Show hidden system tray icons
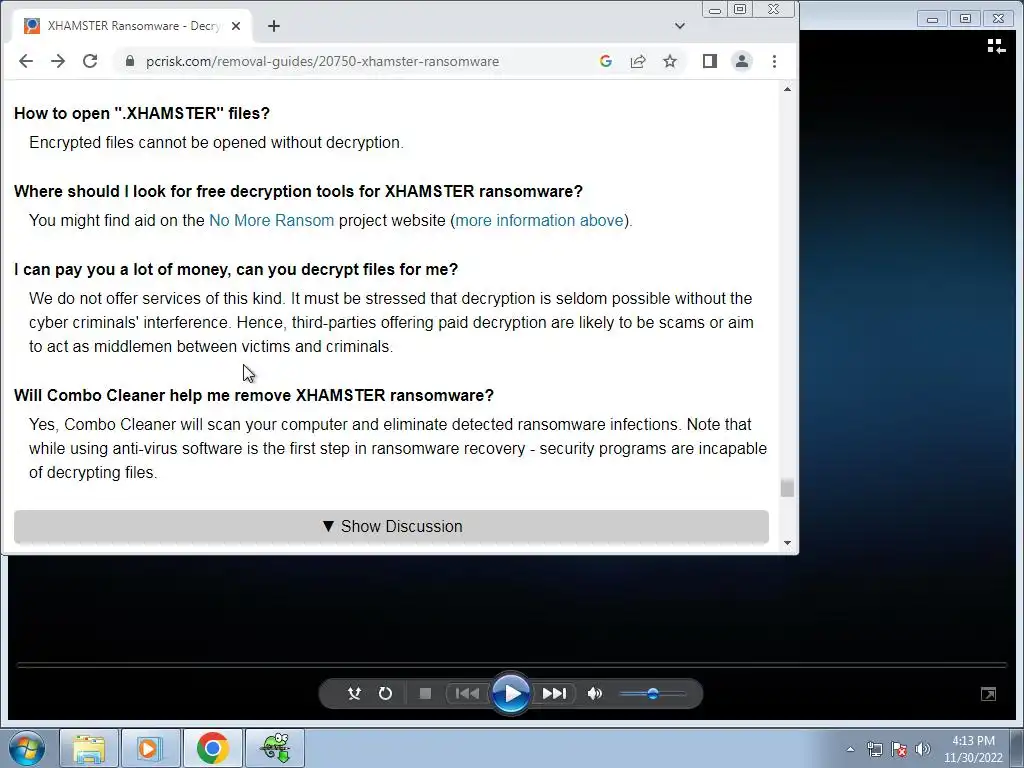The image size is (1024, 768). [850, 749]
